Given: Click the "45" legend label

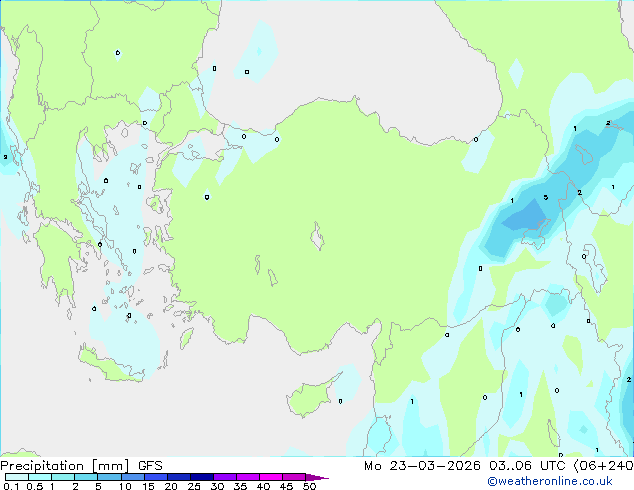Looking at the screenshot, I should coord(286,486).
